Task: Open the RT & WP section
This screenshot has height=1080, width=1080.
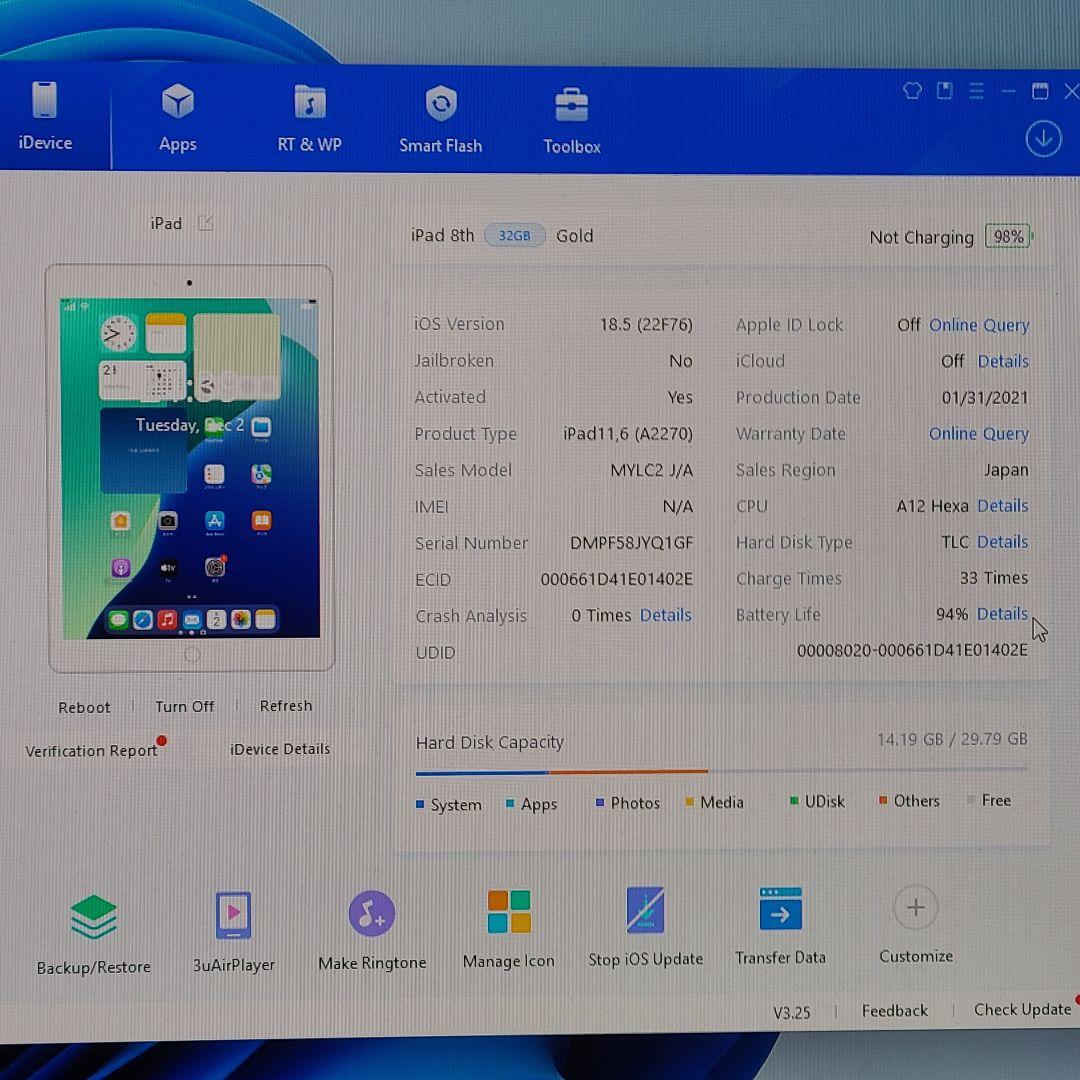Action: 309,118
